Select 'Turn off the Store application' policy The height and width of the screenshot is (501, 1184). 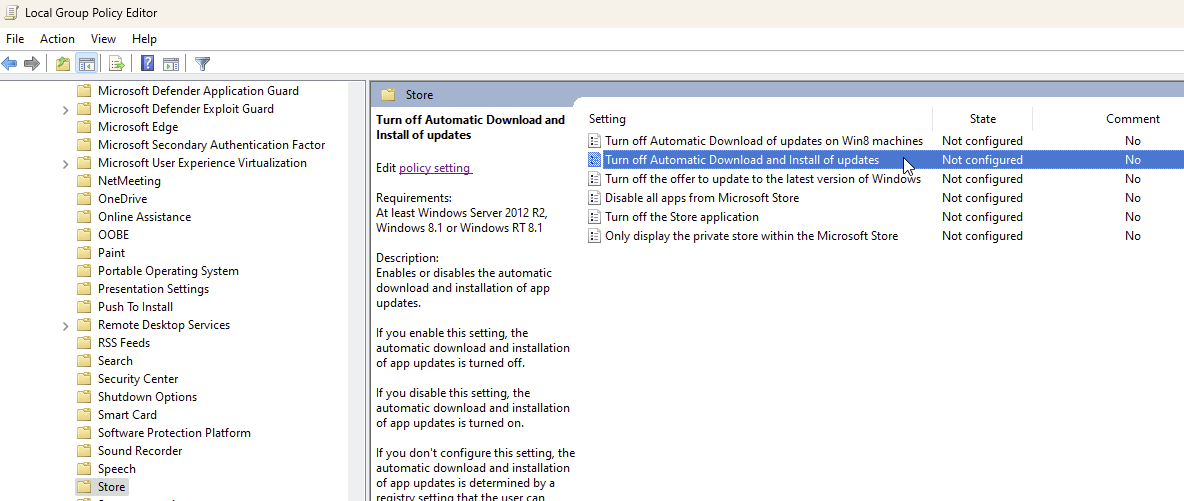(x=681, y=217)
